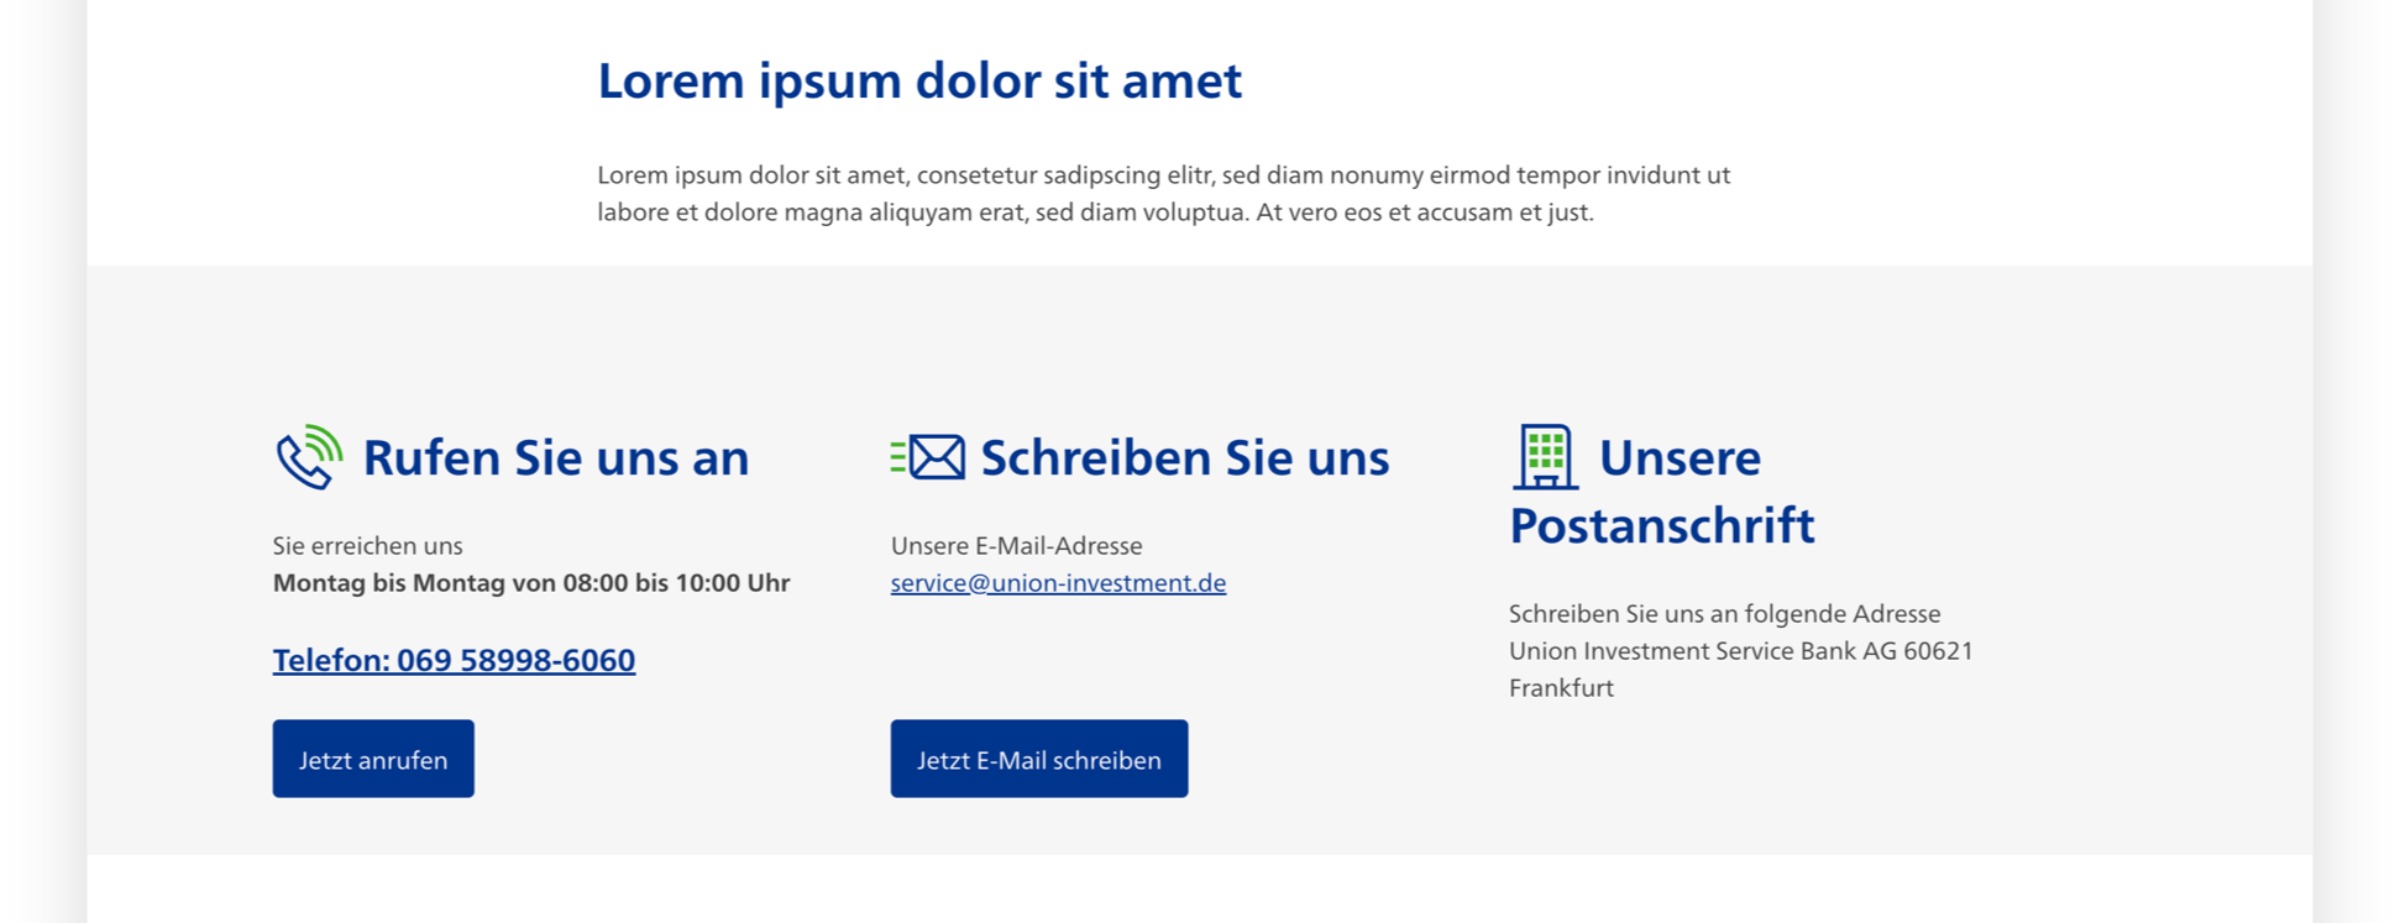Open the Telefon: 069 58998-6060 link
Image resolution: width=2400 pixels, height=923 pixels.
(x=454, y=660)
